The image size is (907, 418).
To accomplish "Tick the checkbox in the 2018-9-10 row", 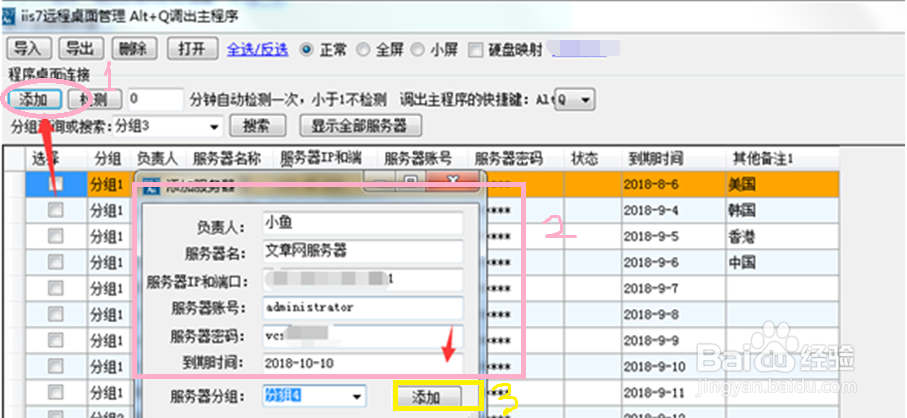I will 56,366.
